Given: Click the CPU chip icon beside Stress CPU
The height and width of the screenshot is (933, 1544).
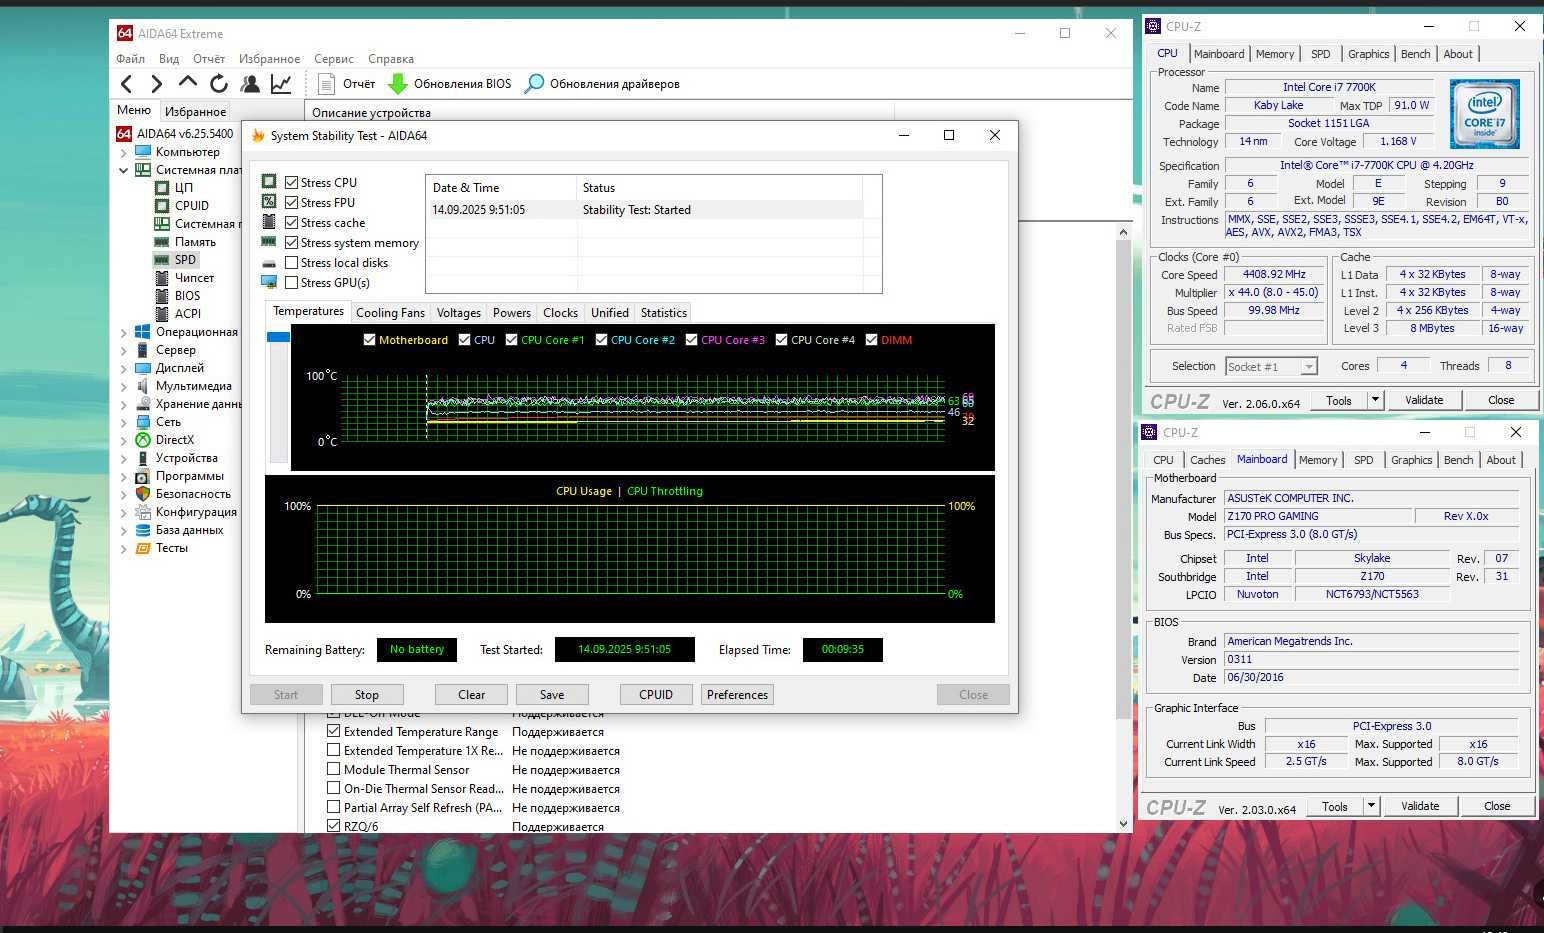Looking at the screenshot, I should 269,182.
